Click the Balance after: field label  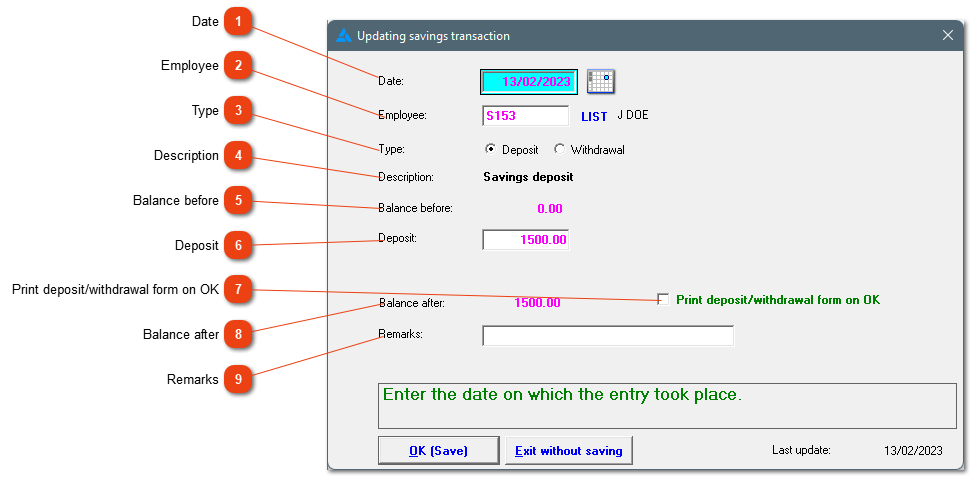412,303
